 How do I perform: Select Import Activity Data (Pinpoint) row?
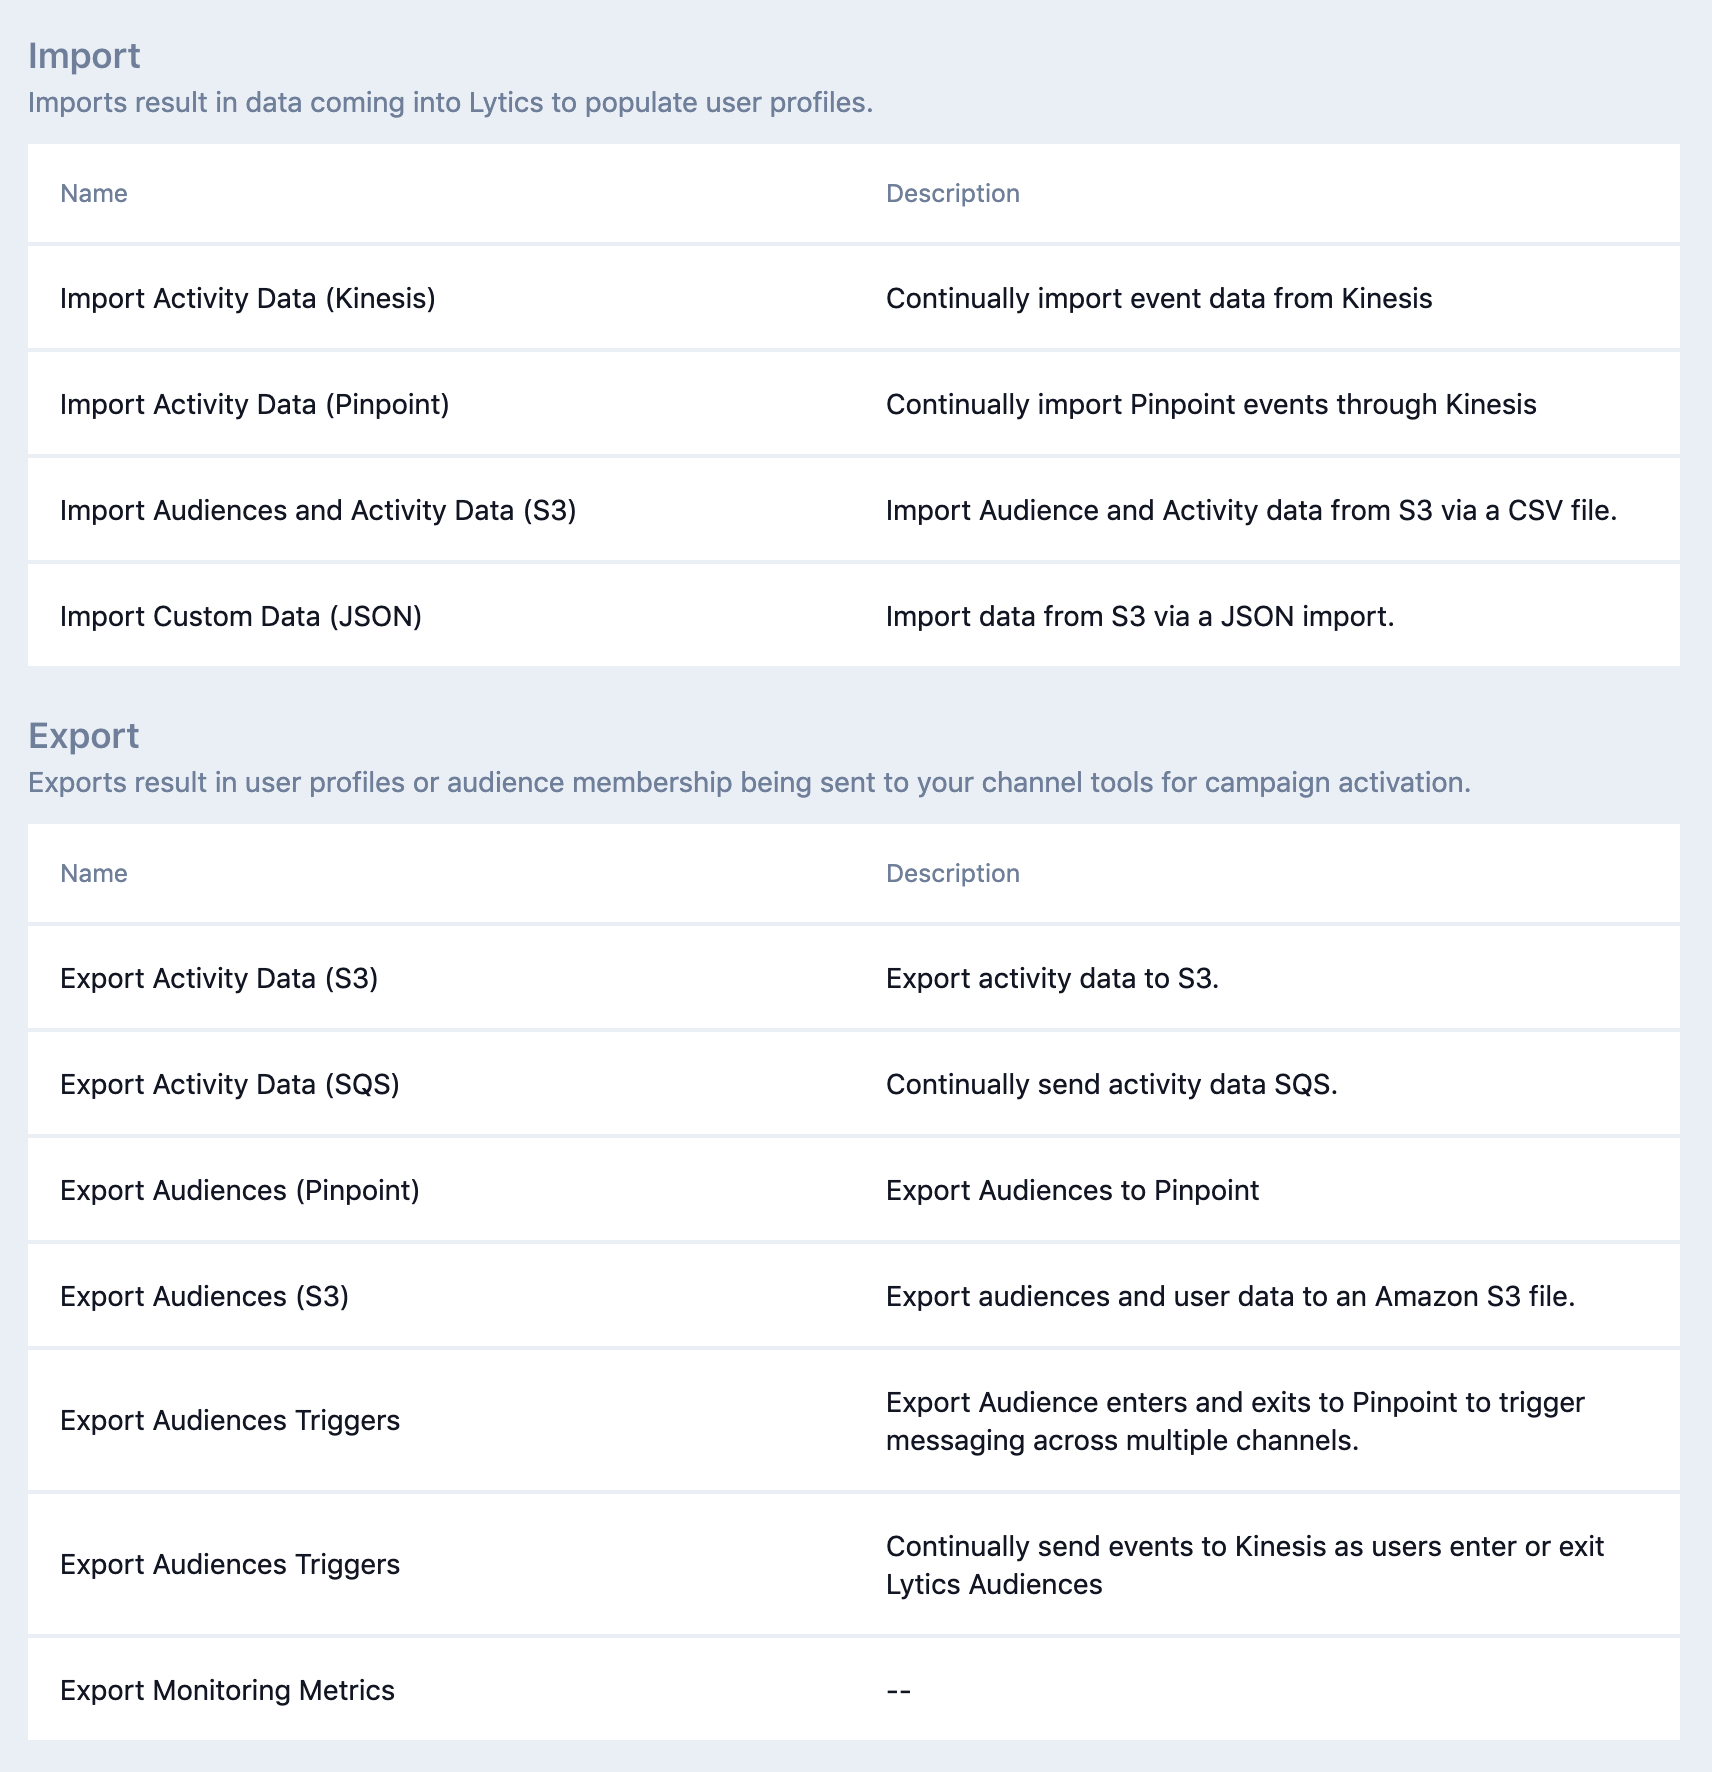[x=254, y=404]
